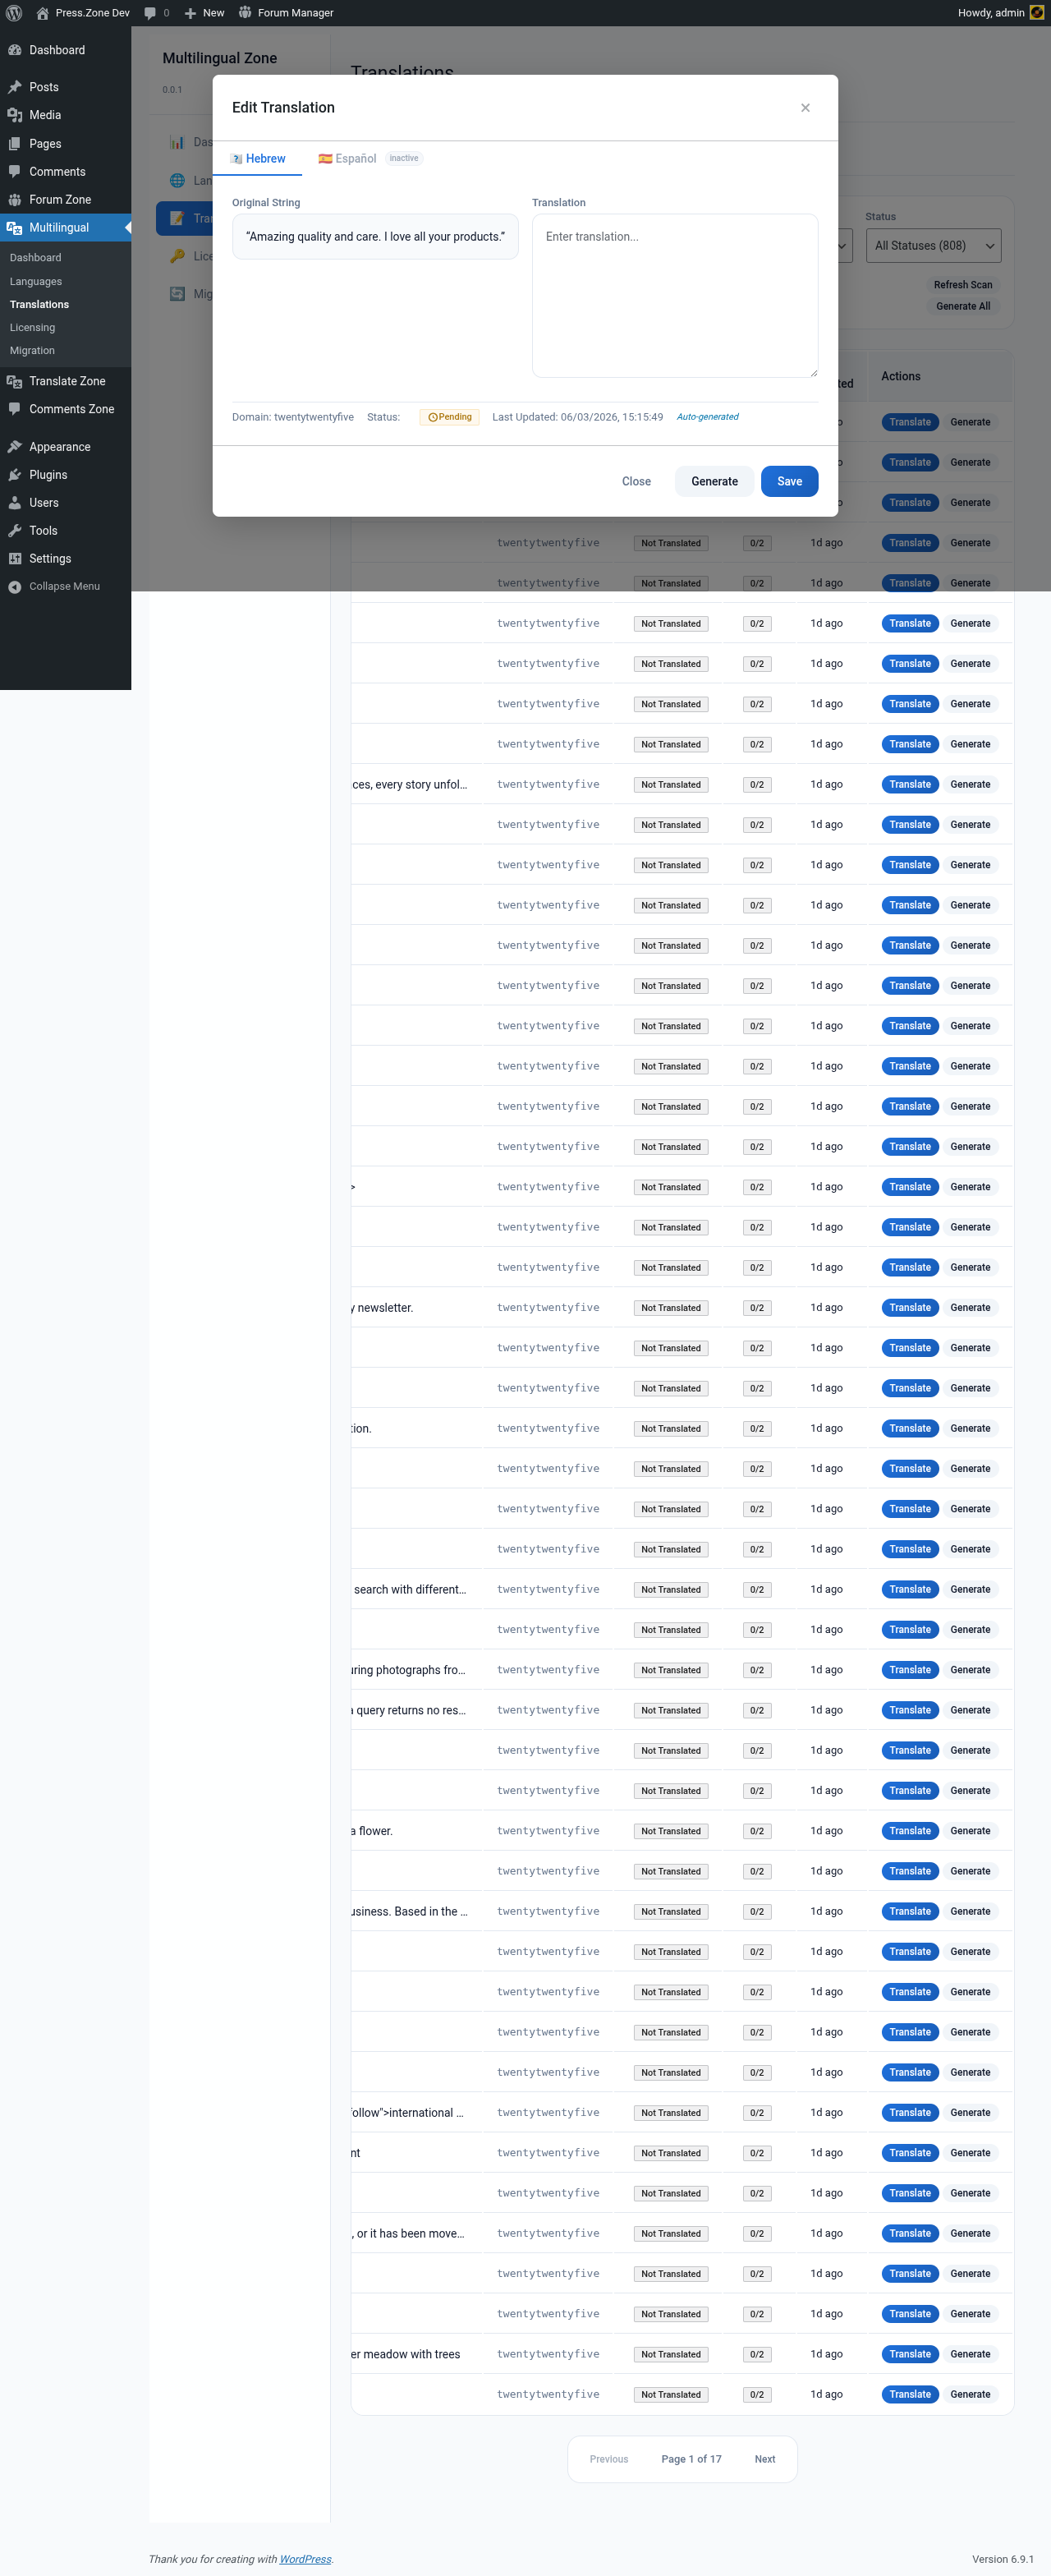Click the Appearance brush icon
The height and width of the screenshot is (2576, 1051).
coord(15,447)
